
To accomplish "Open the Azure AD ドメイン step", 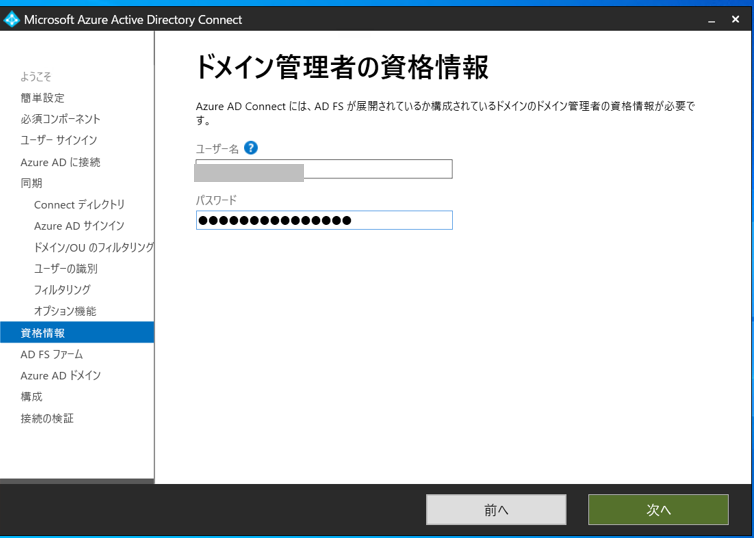I will (x=61, y=375).
